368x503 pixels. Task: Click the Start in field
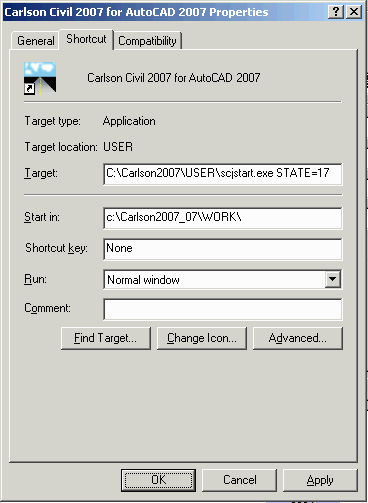pos(223,218)
